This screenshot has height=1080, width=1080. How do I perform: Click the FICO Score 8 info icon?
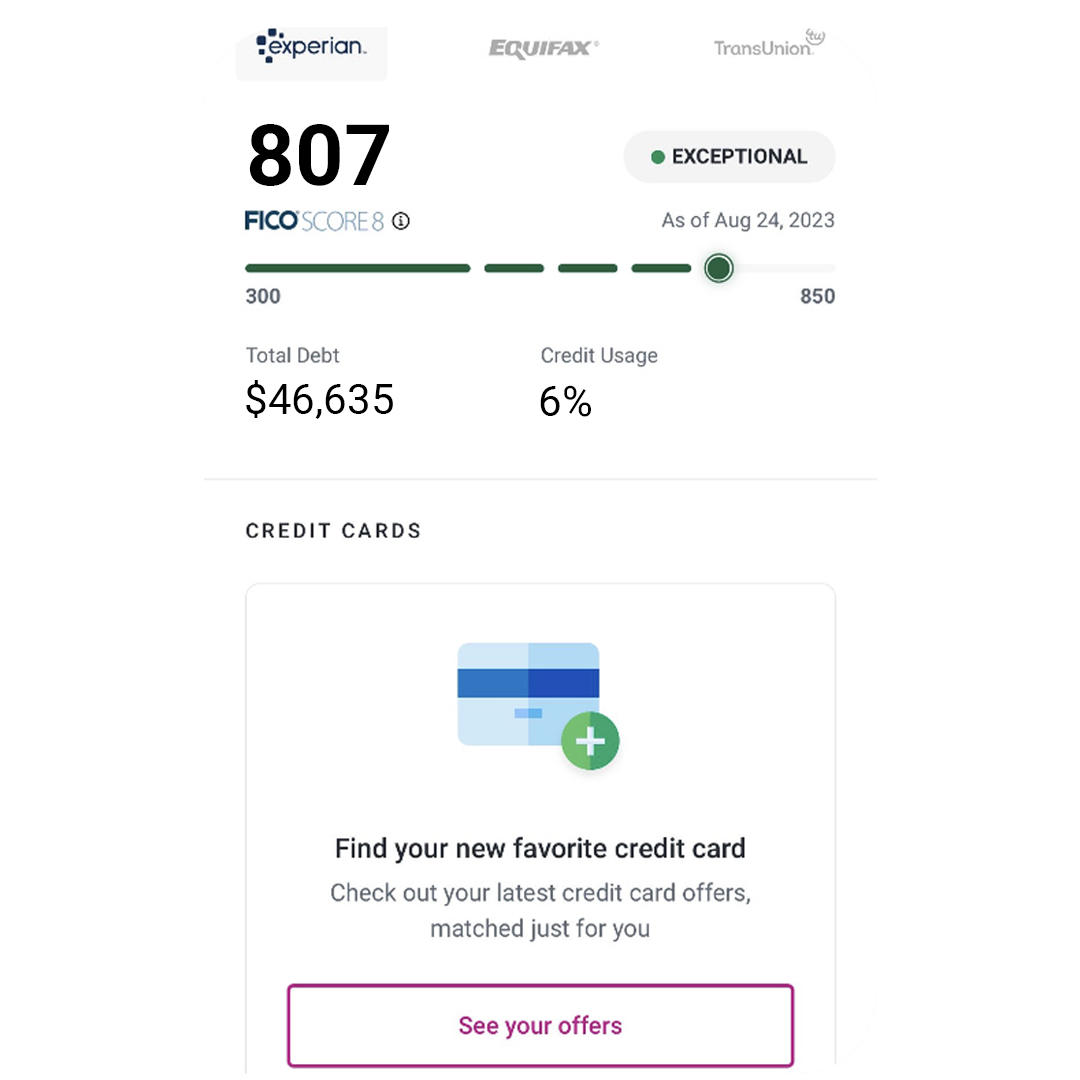pyautogui.click(x=401, y=221)
